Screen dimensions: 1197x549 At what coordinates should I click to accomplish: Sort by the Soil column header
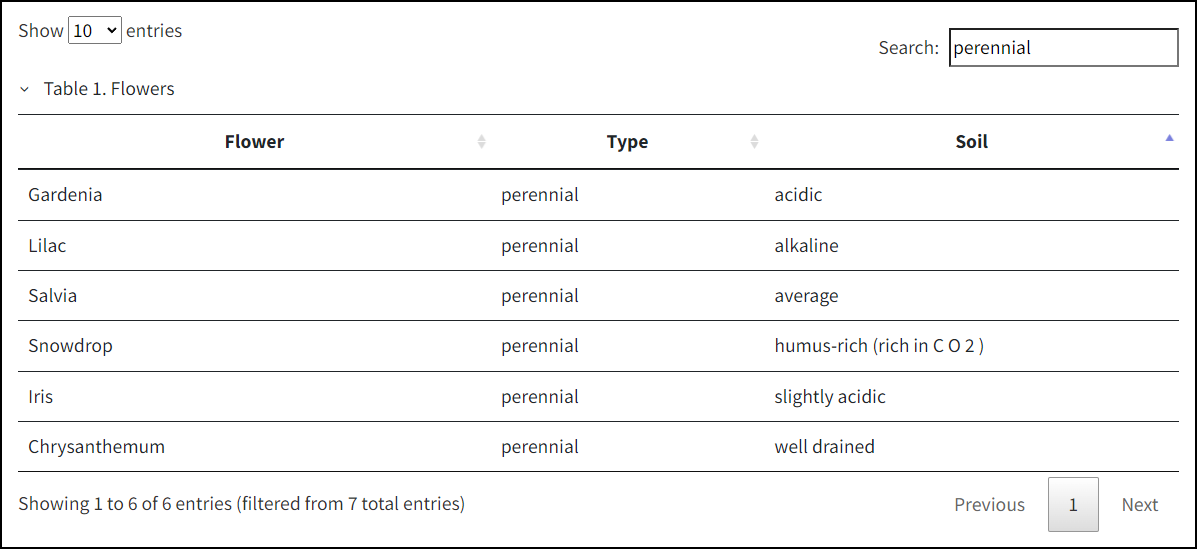[972, 141]
